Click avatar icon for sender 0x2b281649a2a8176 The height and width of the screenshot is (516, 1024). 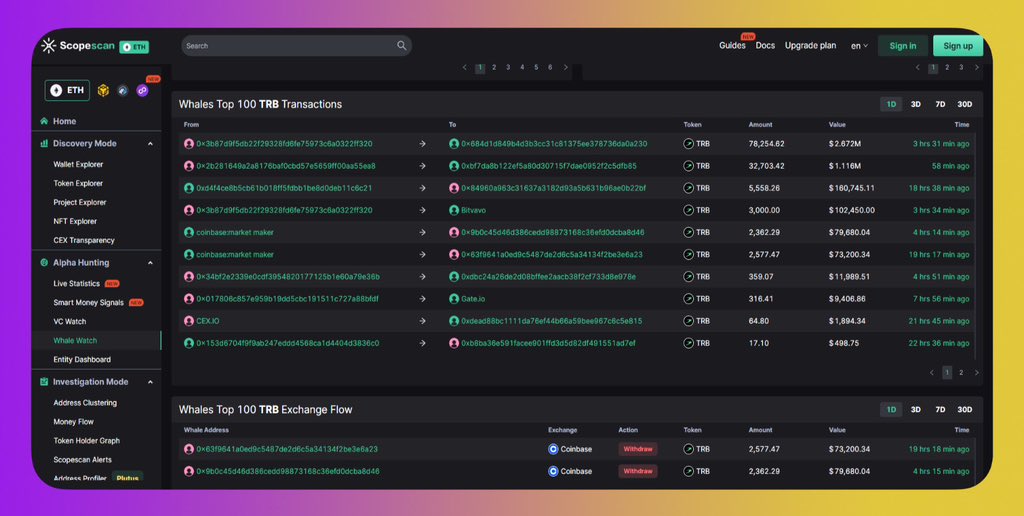pyautogui.click(x=189, y=166)
